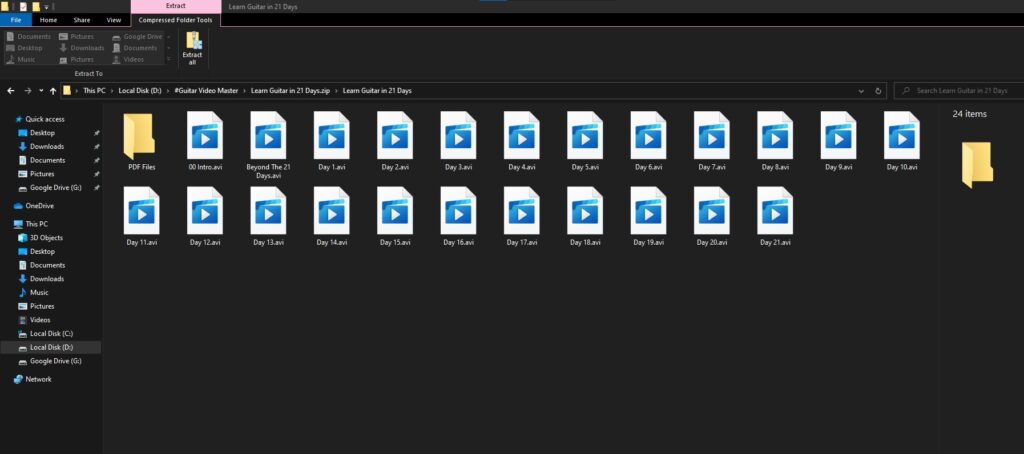Screen dimensions: 1024x454
Task: Expand the address bar history dropdown
Action: (861, 91)
